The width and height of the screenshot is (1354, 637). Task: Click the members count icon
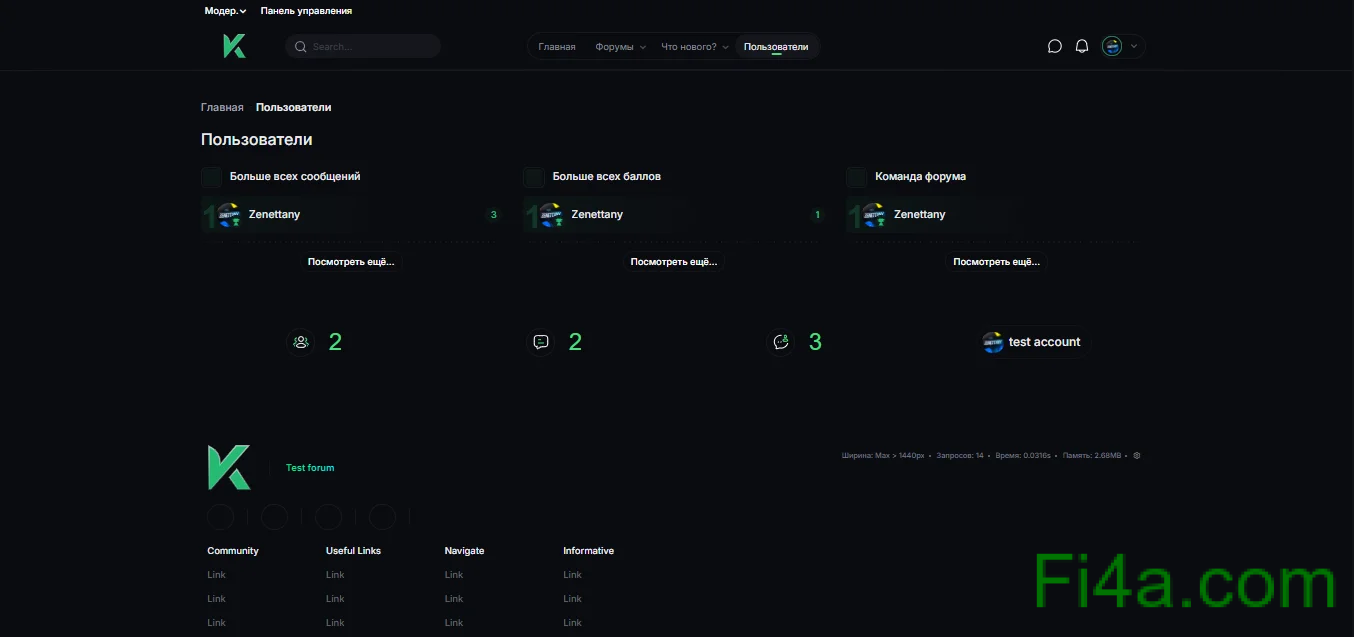(x=300, y=342)
